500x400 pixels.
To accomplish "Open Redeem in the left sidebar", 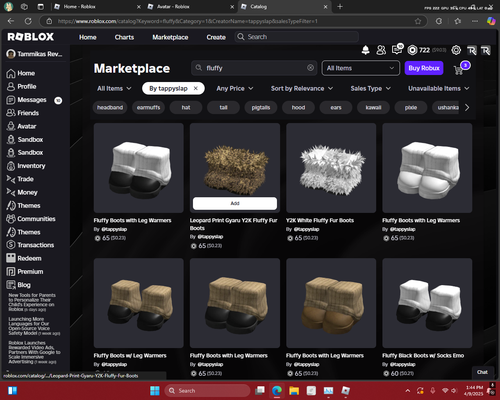I will pyautogui.click(x=24, y=258).
